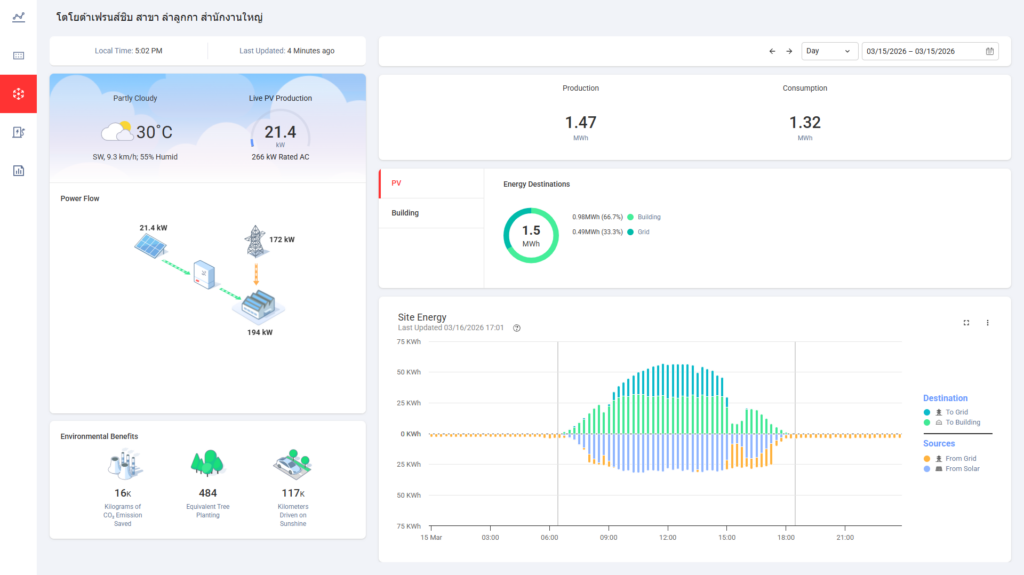Click the solar panel layout sidebar icon
The width and height of the screenshot is (1024, 575).
click(18, 56)
